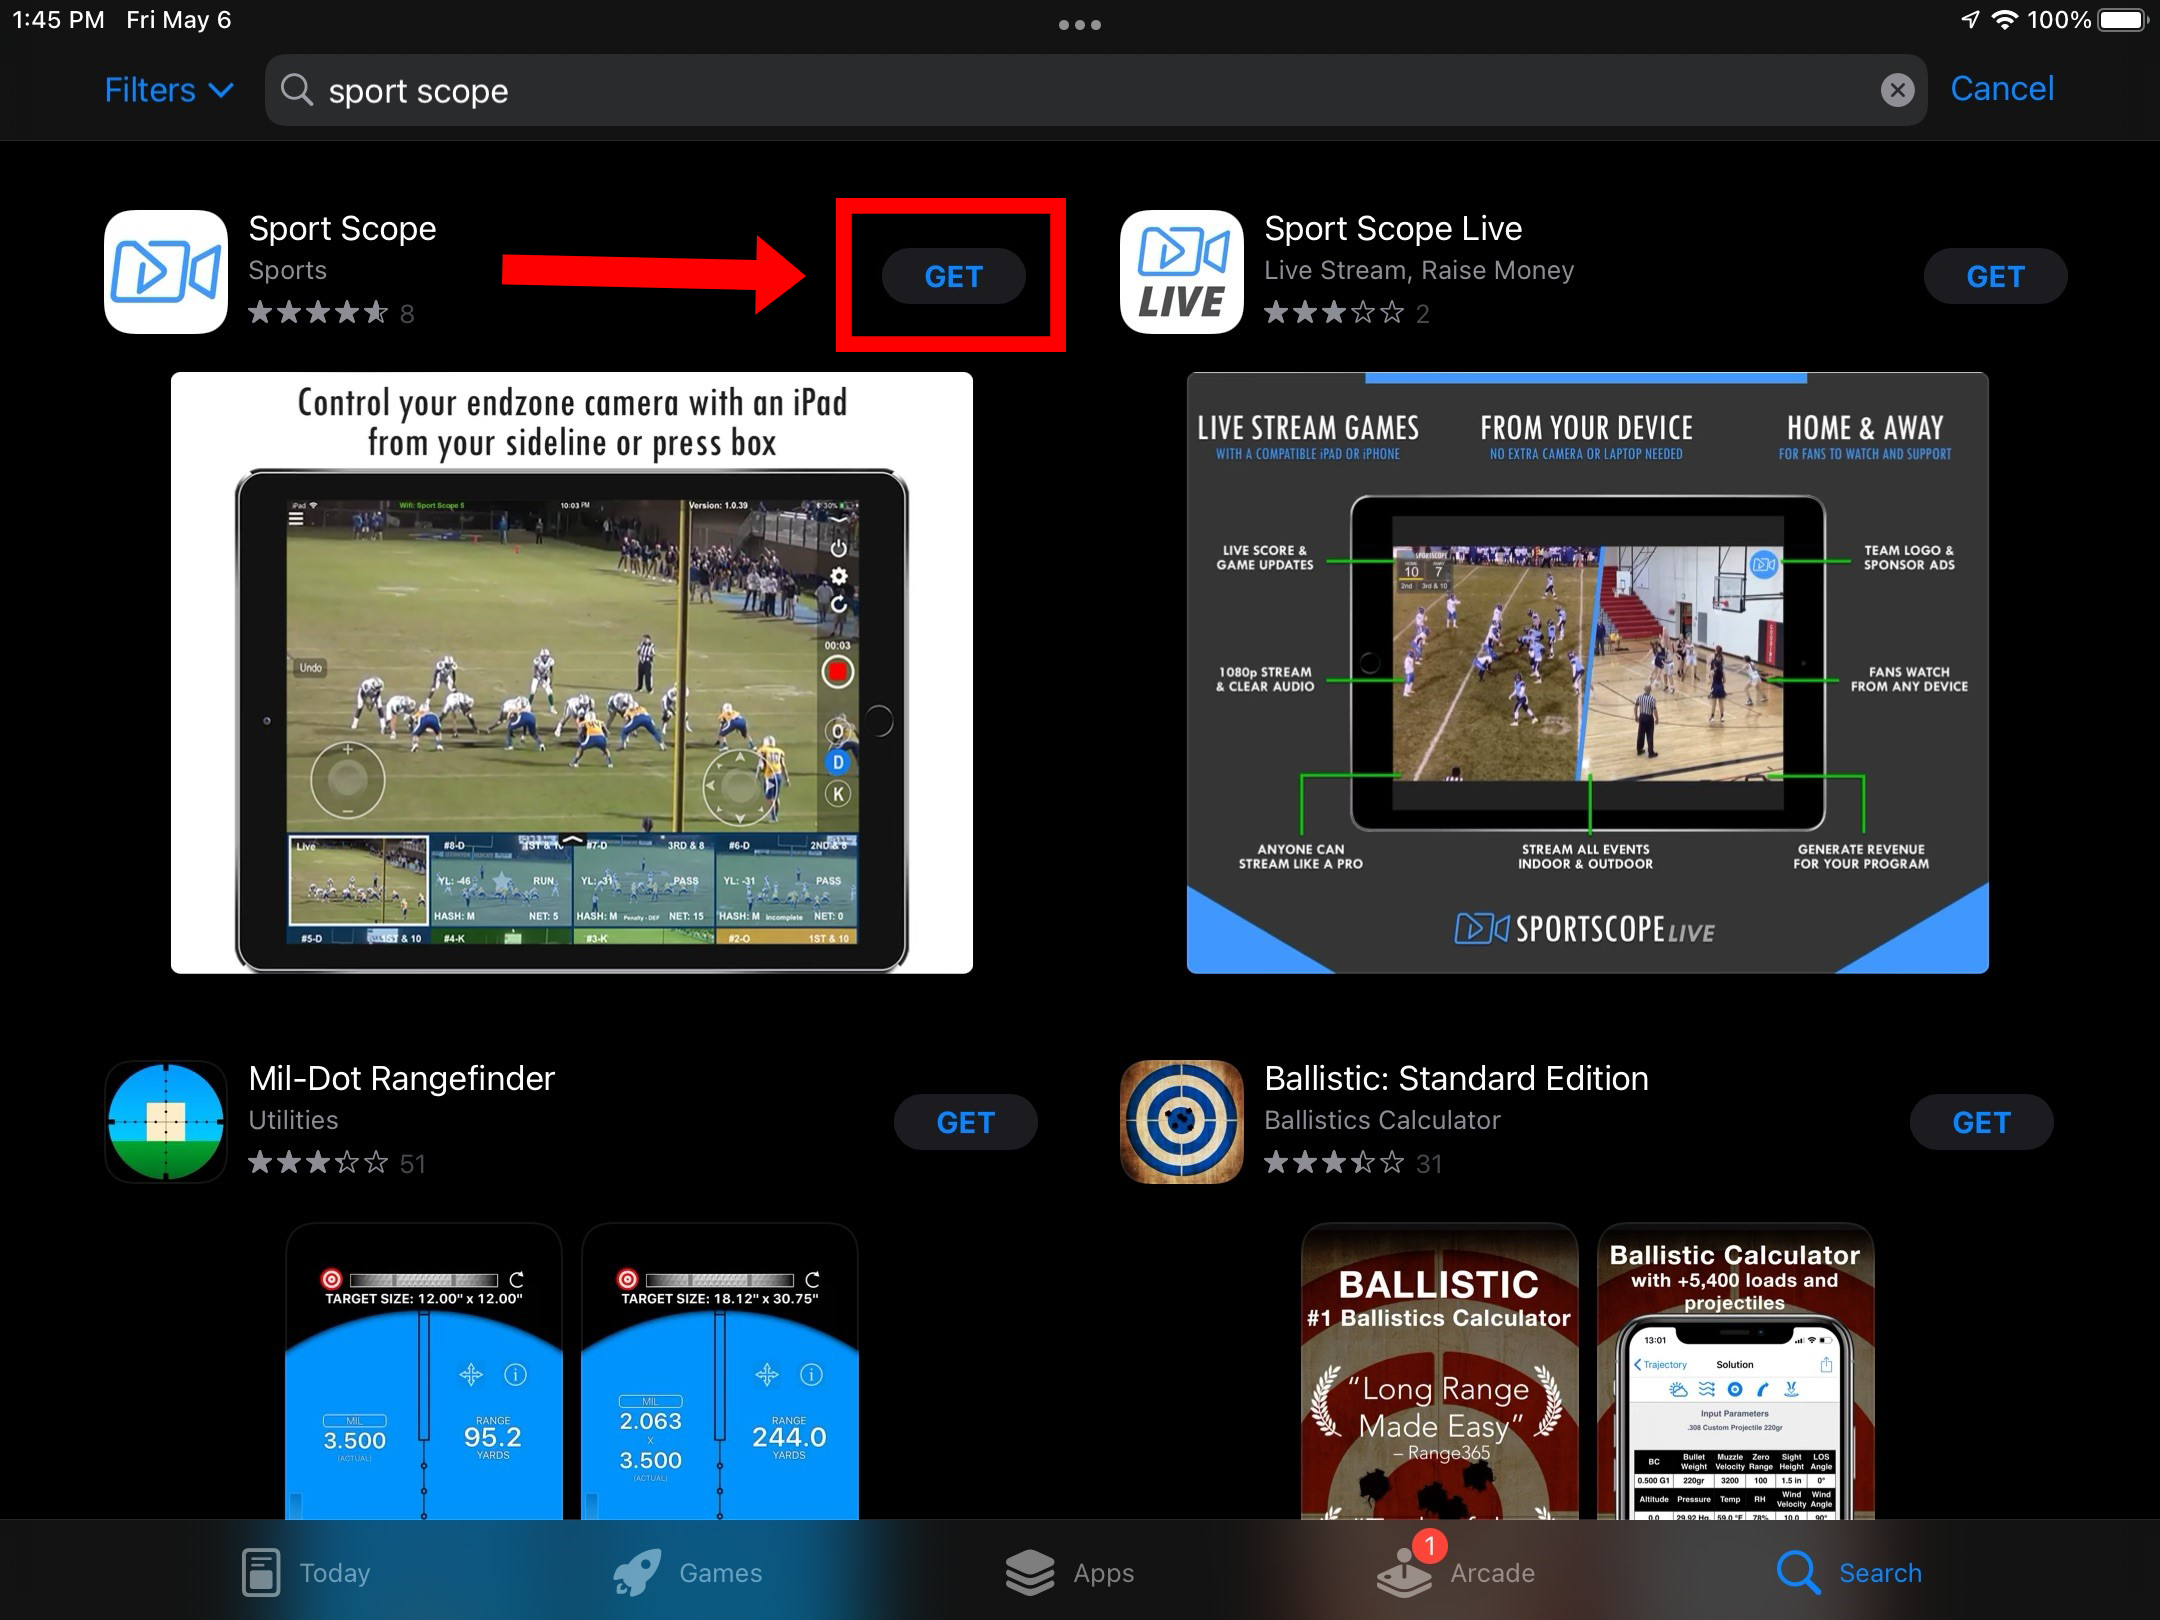Screen dimensions: 2160x1620
Task: View the 'Long Range Made Easy' Ballistic screenshot
Action: [x=1440, y=1371]
